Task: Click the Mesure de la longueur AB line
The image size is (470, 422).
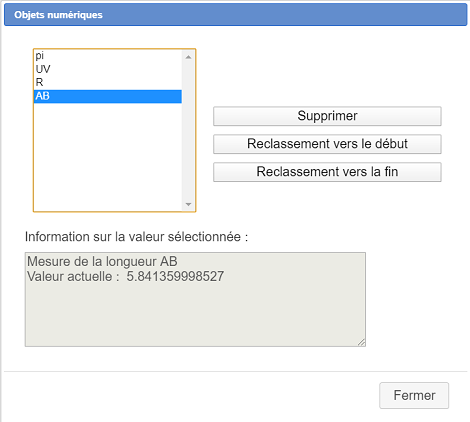Action: pyautogui.click(x=102, y=261)
